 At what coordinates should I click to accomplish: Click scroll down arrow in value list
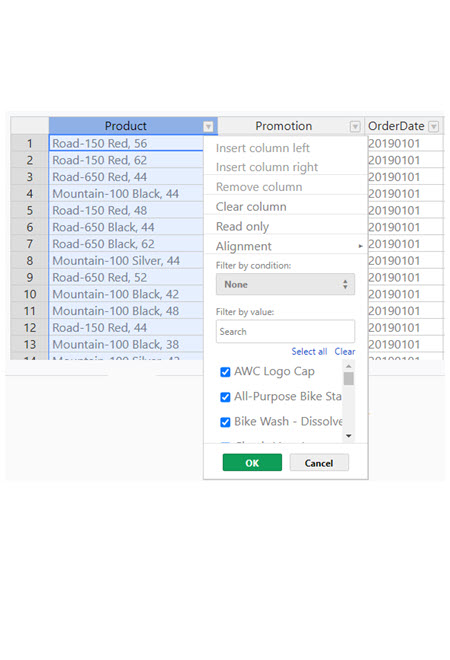(349, 436)
